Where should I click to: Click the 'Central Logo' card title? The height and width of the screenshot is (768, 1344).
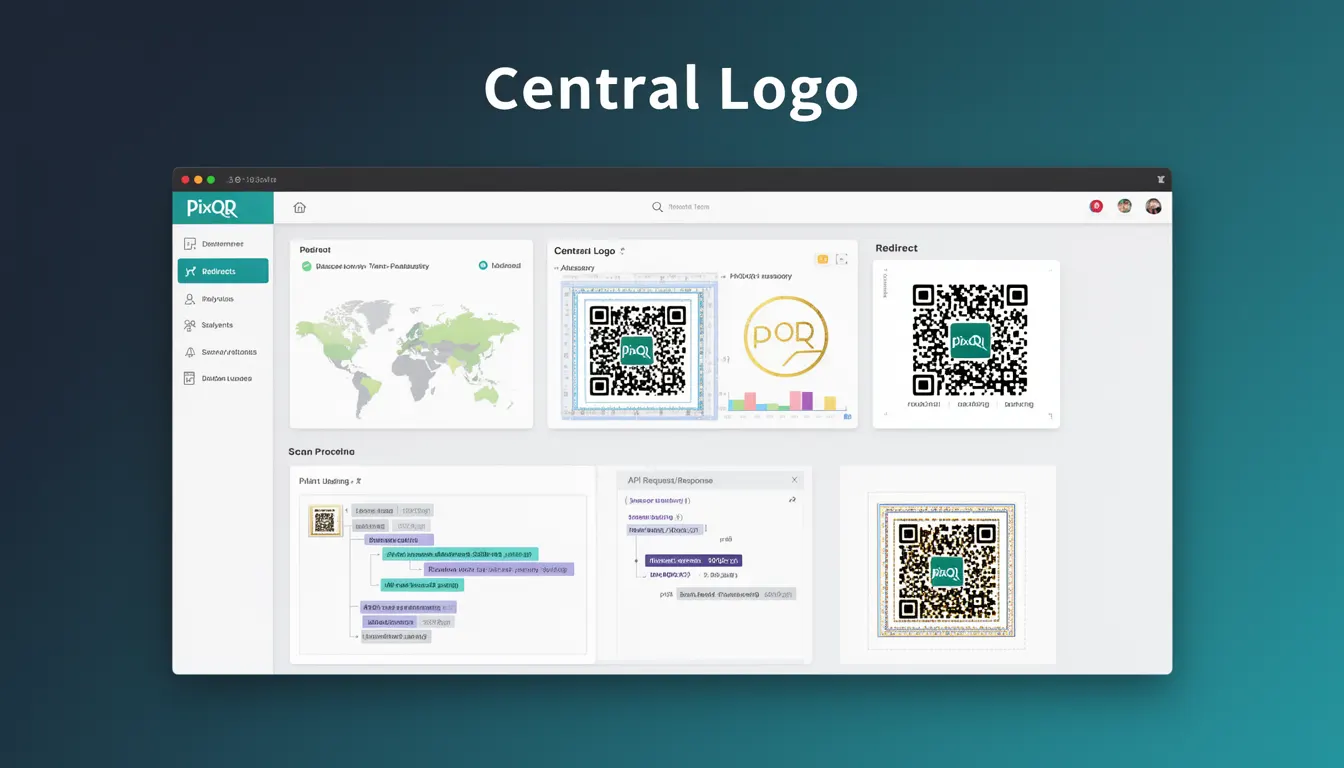[585, 251]
